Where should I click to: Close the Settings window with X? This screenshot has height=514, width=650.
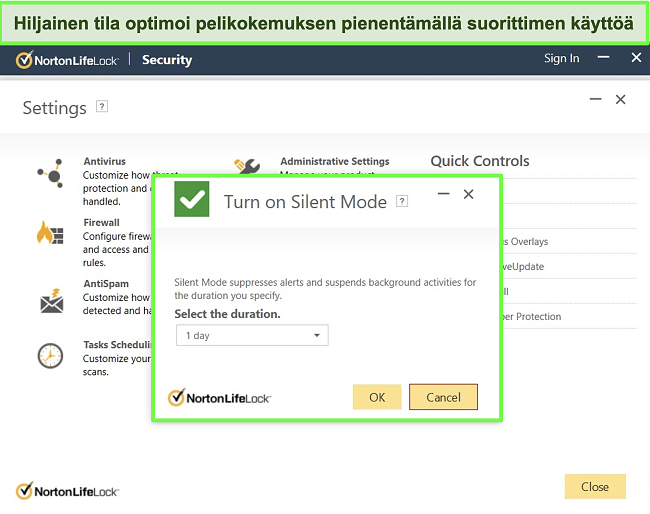[x=621, y=99]
